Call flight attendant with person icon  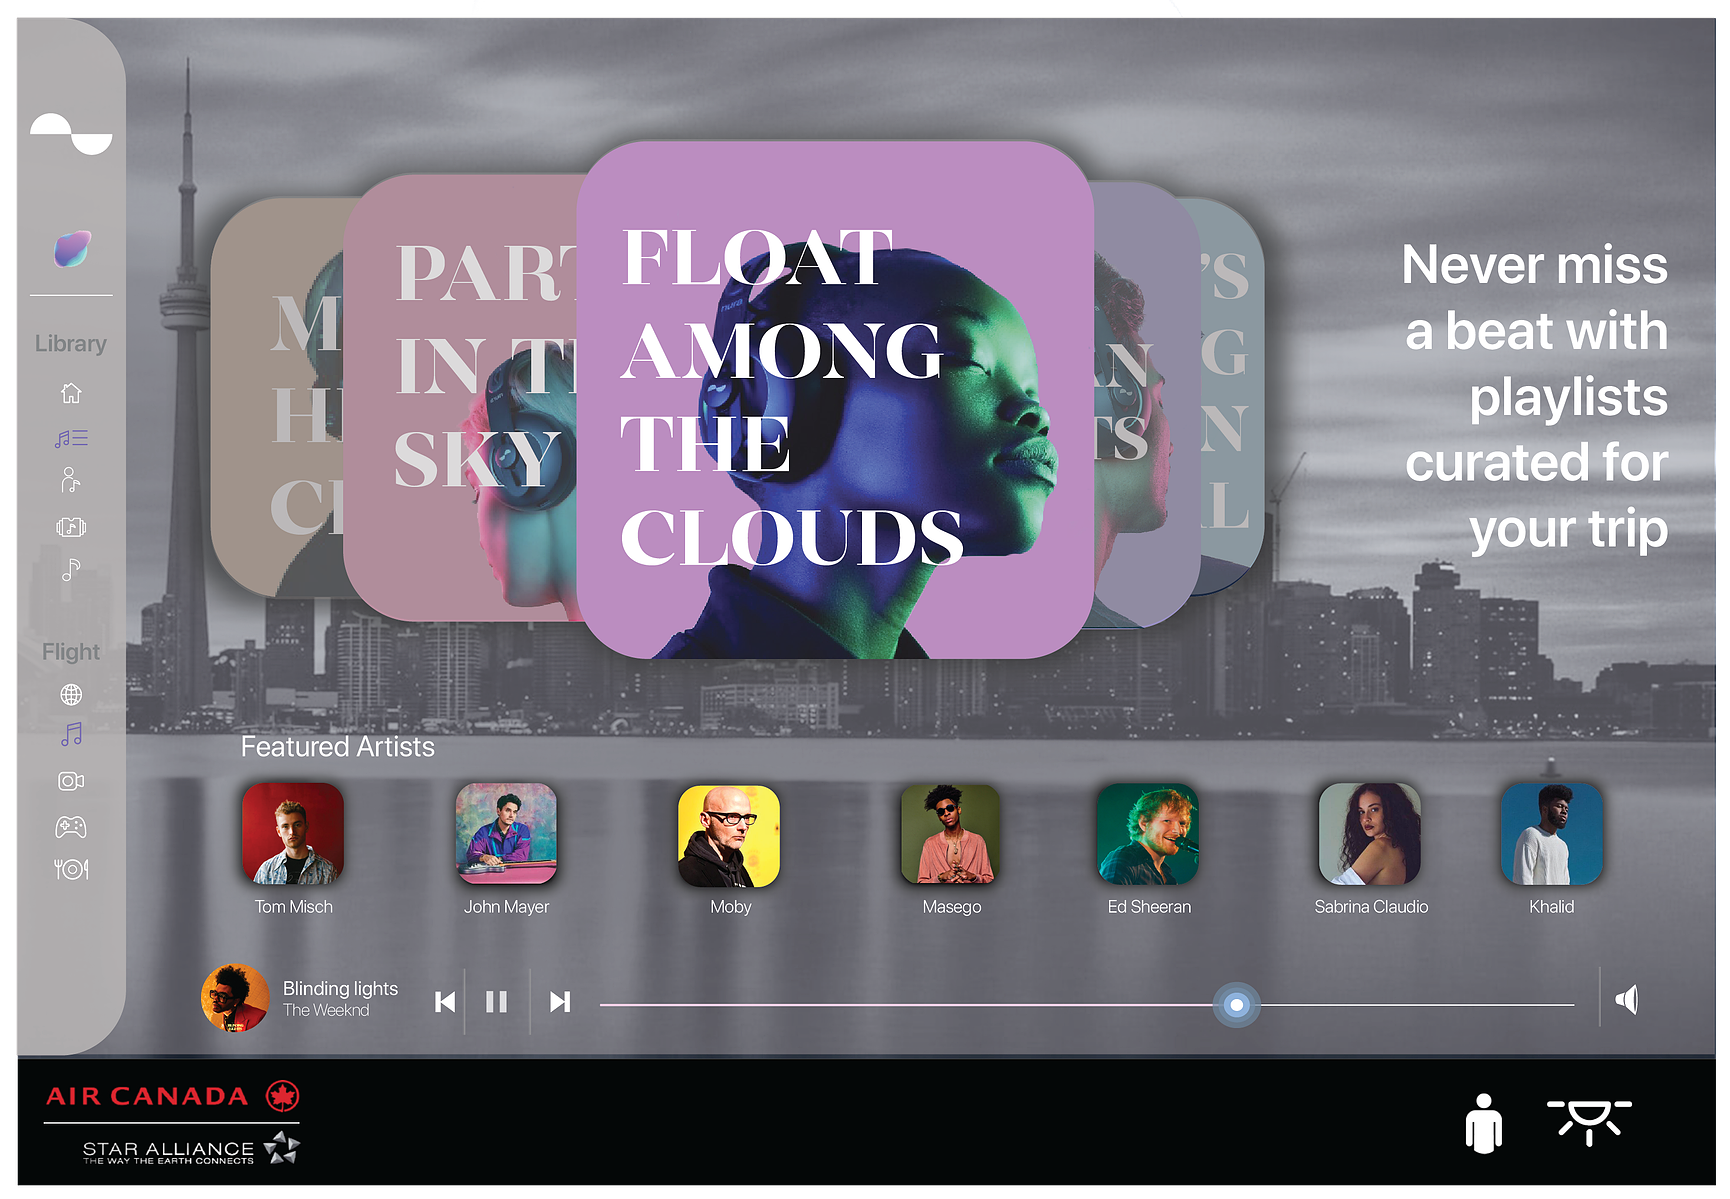pos(1484,1123)
